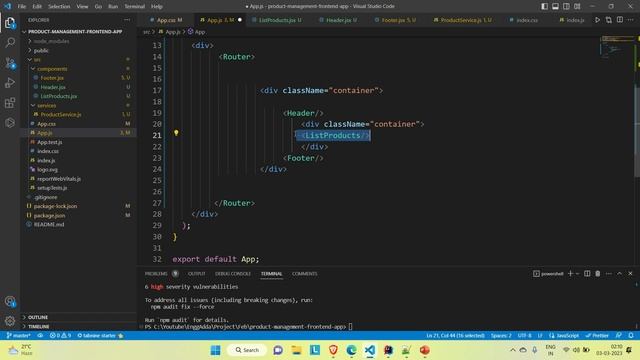Screen dimensions: 640x360
Task: Close the terminal panel
Action: (x=630, y=273)
